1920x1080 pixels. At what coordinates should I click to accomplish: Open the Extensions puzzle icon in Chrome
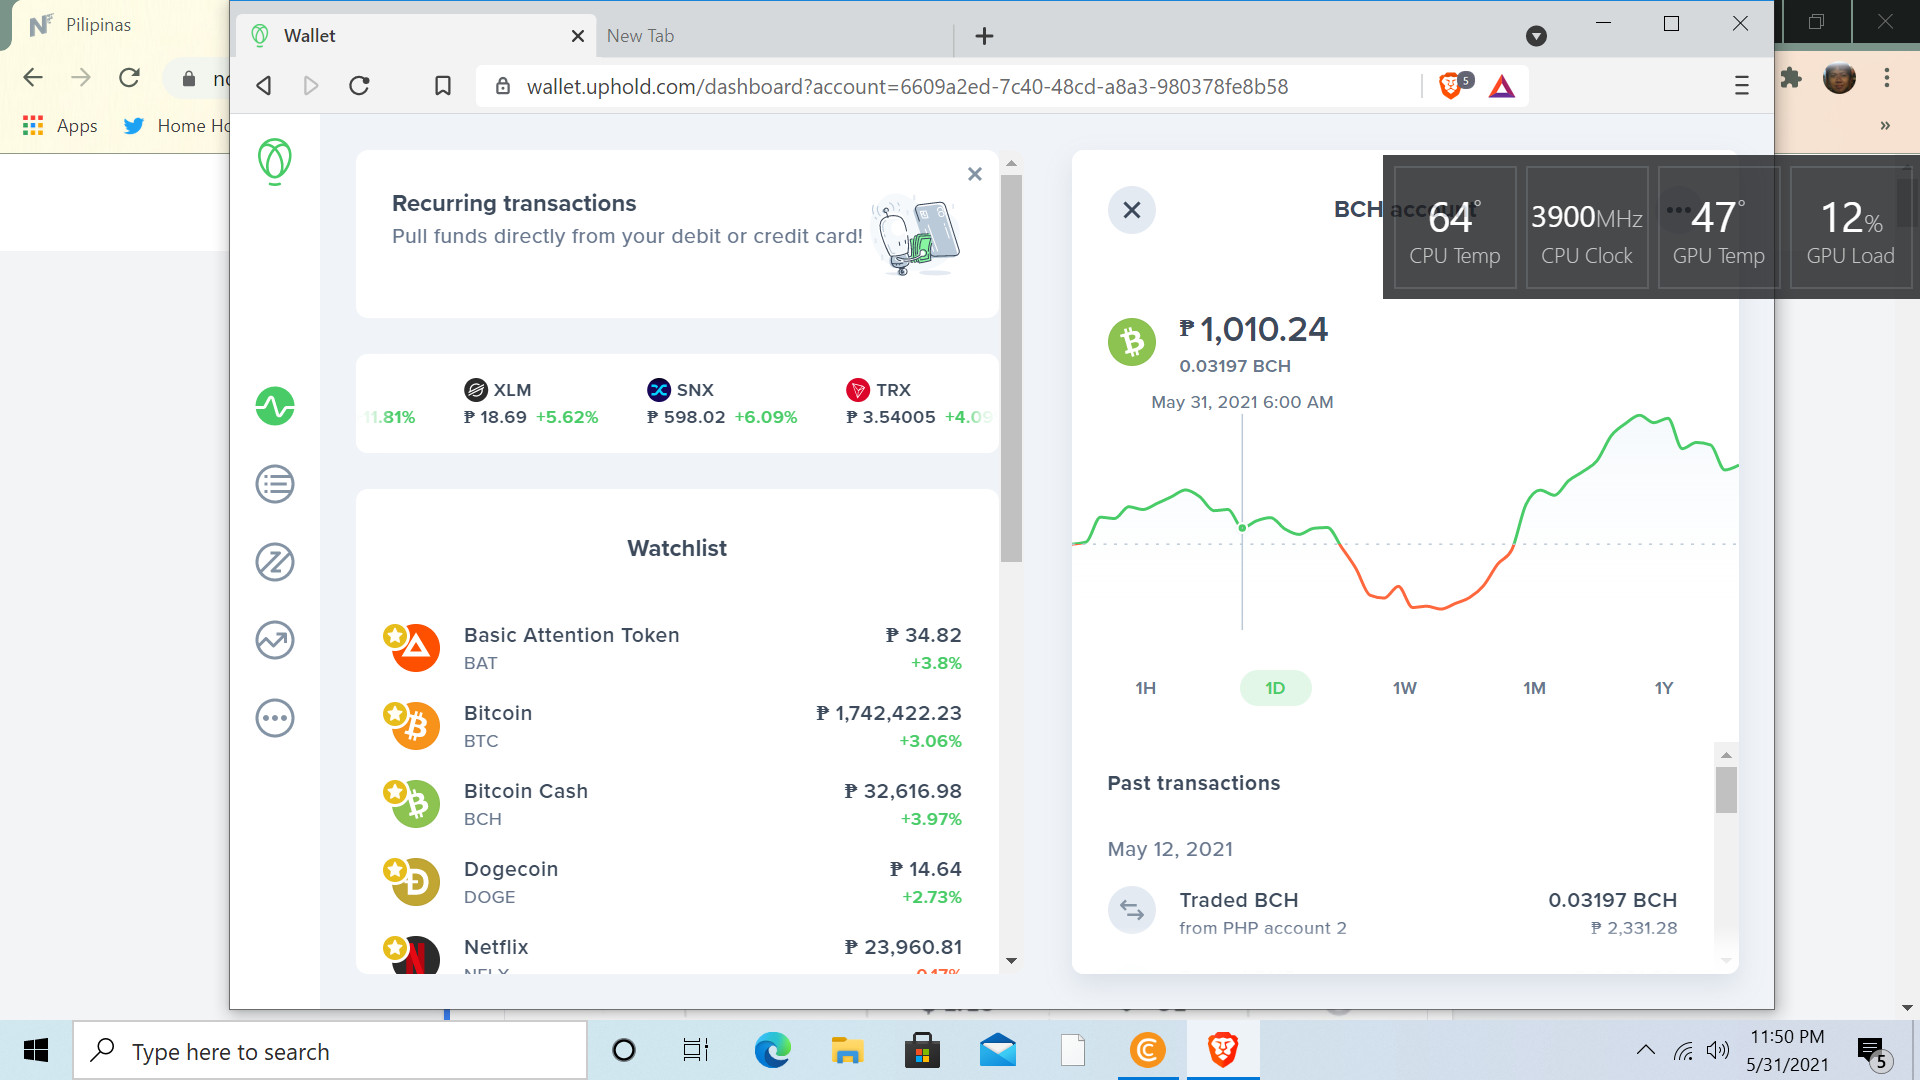pos(1791,77)
